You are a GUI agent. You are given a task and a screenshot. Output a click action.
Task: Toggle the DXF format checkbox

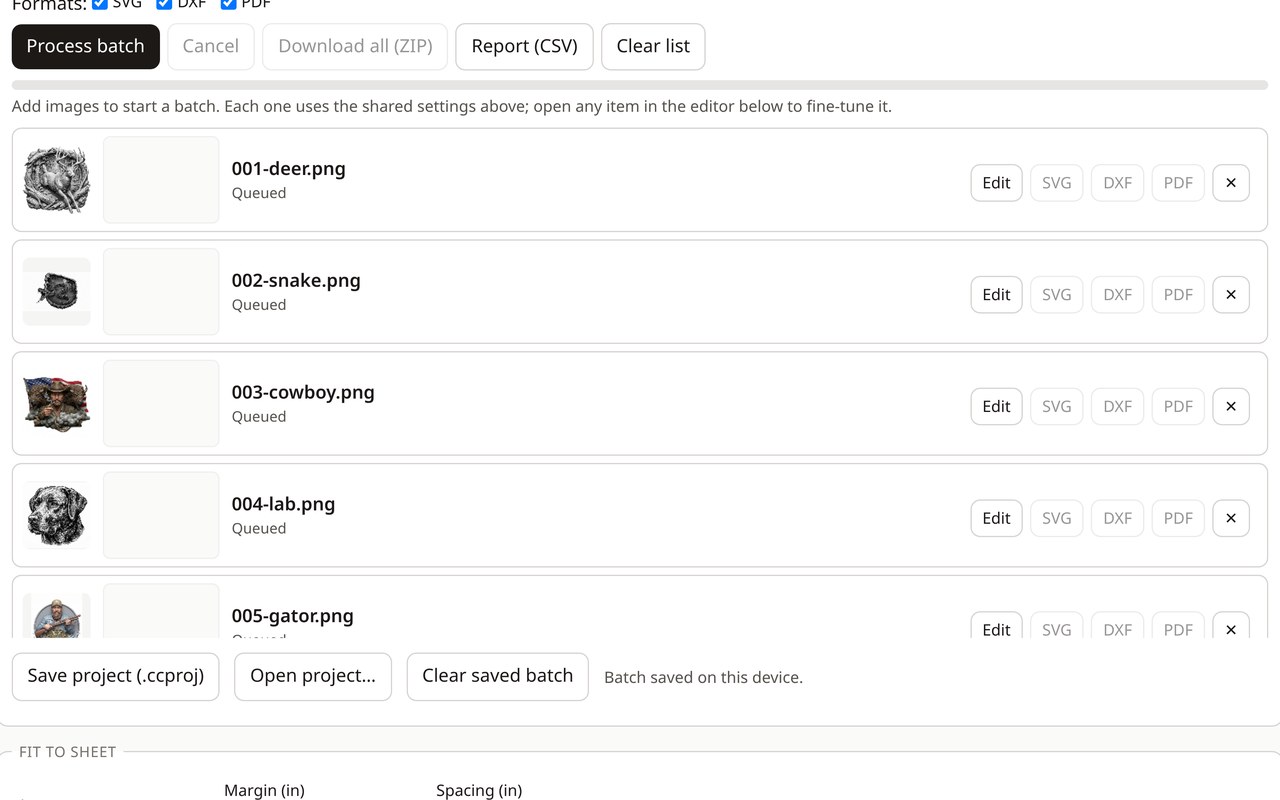pyautogui.click(x=165, y=4)
